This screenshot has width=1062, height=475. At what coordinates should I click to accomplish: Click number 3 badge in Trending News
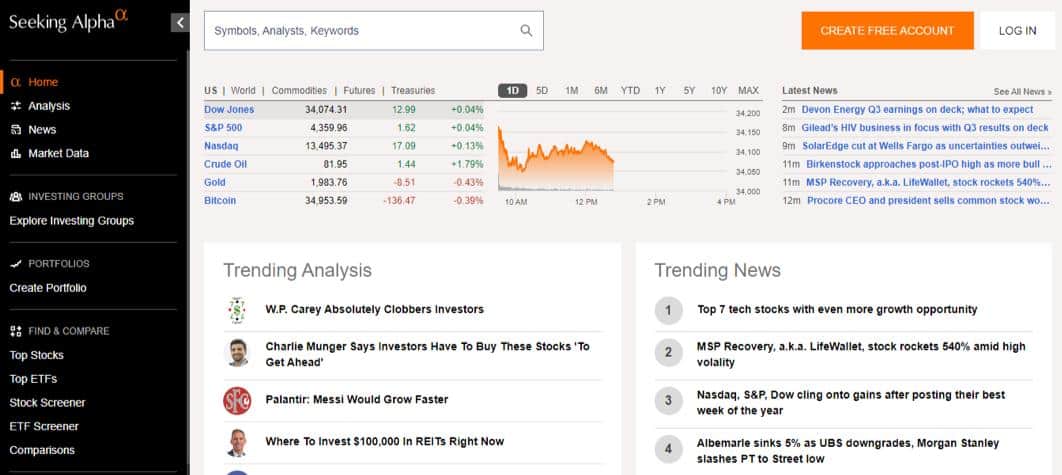coord(668,400)
